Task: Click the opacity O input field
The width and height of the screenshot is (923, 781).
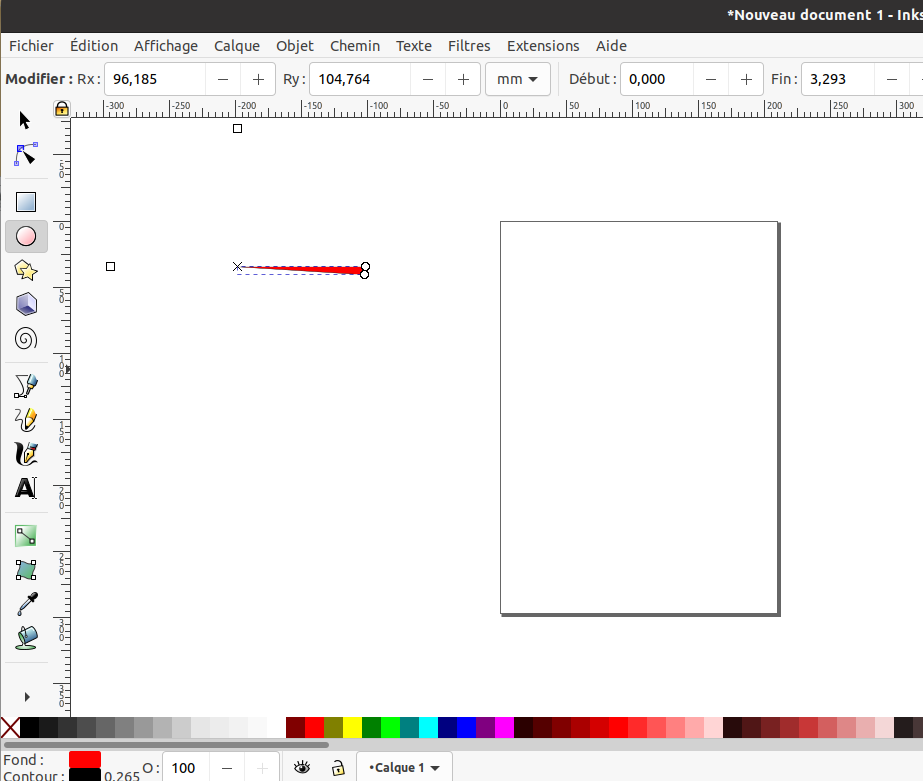Action: point(186,767)
